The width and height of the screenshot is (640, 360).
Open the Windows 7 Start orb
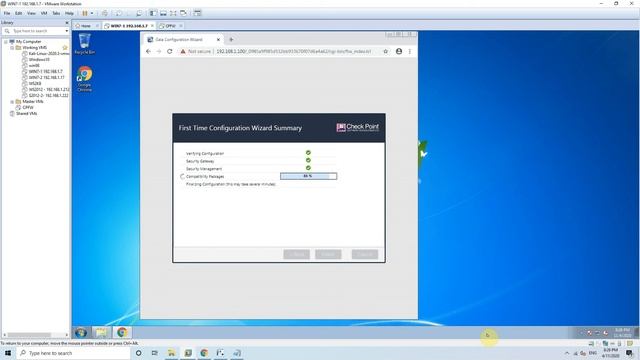(81, 332)
